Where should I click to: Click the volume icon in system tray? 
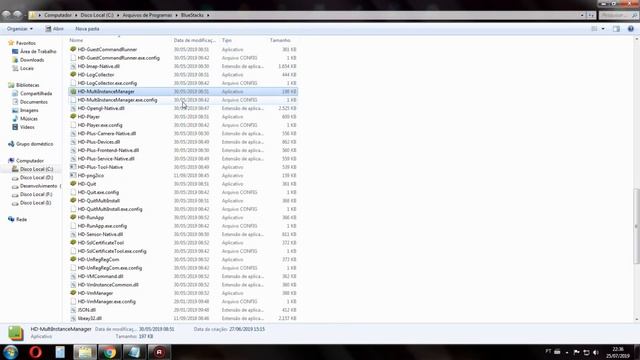pyautogui.click(x=596, y=352)
